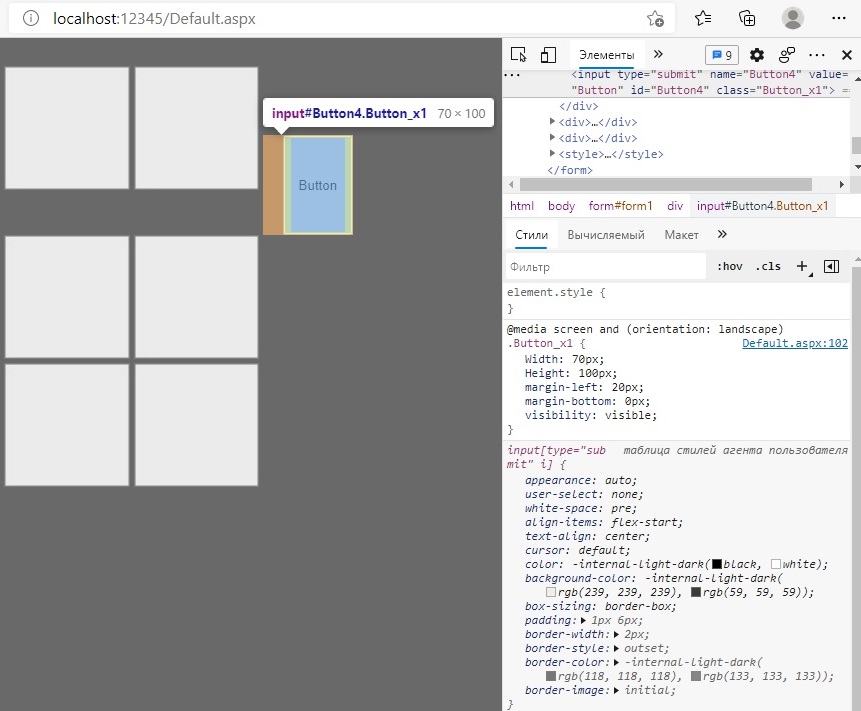Viewport: 861px width, 711px height.
Task: Switch to the Макет tab
Action: pyautogui.click(x=681, y=235)
